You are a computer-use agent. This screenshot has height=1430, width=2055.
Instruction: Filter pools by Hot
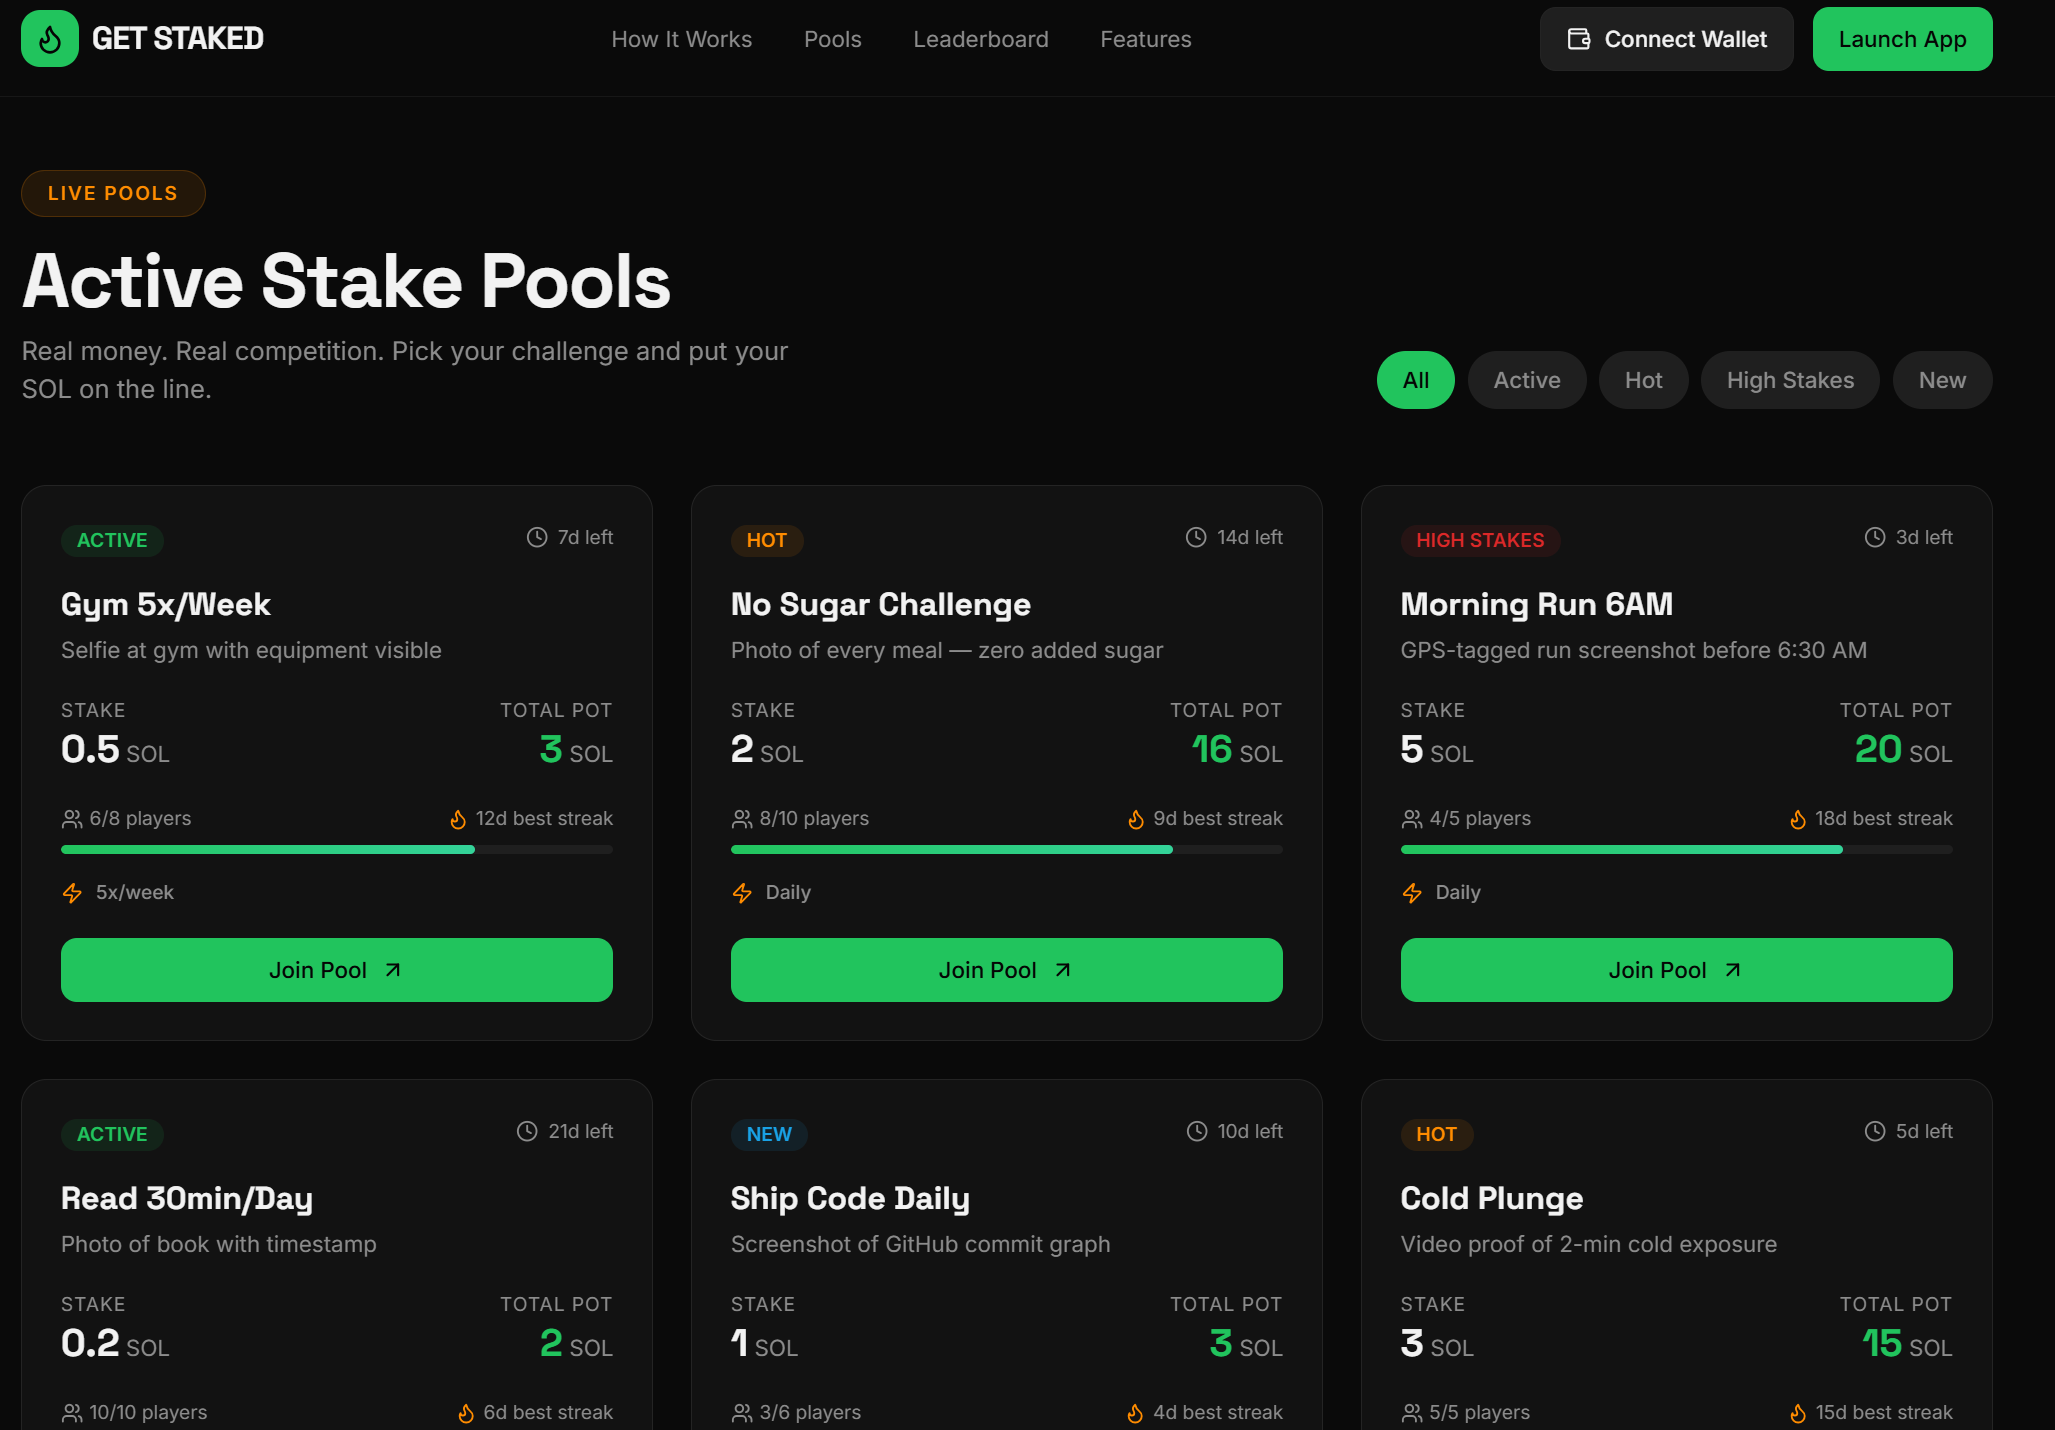coord(1643,380)
